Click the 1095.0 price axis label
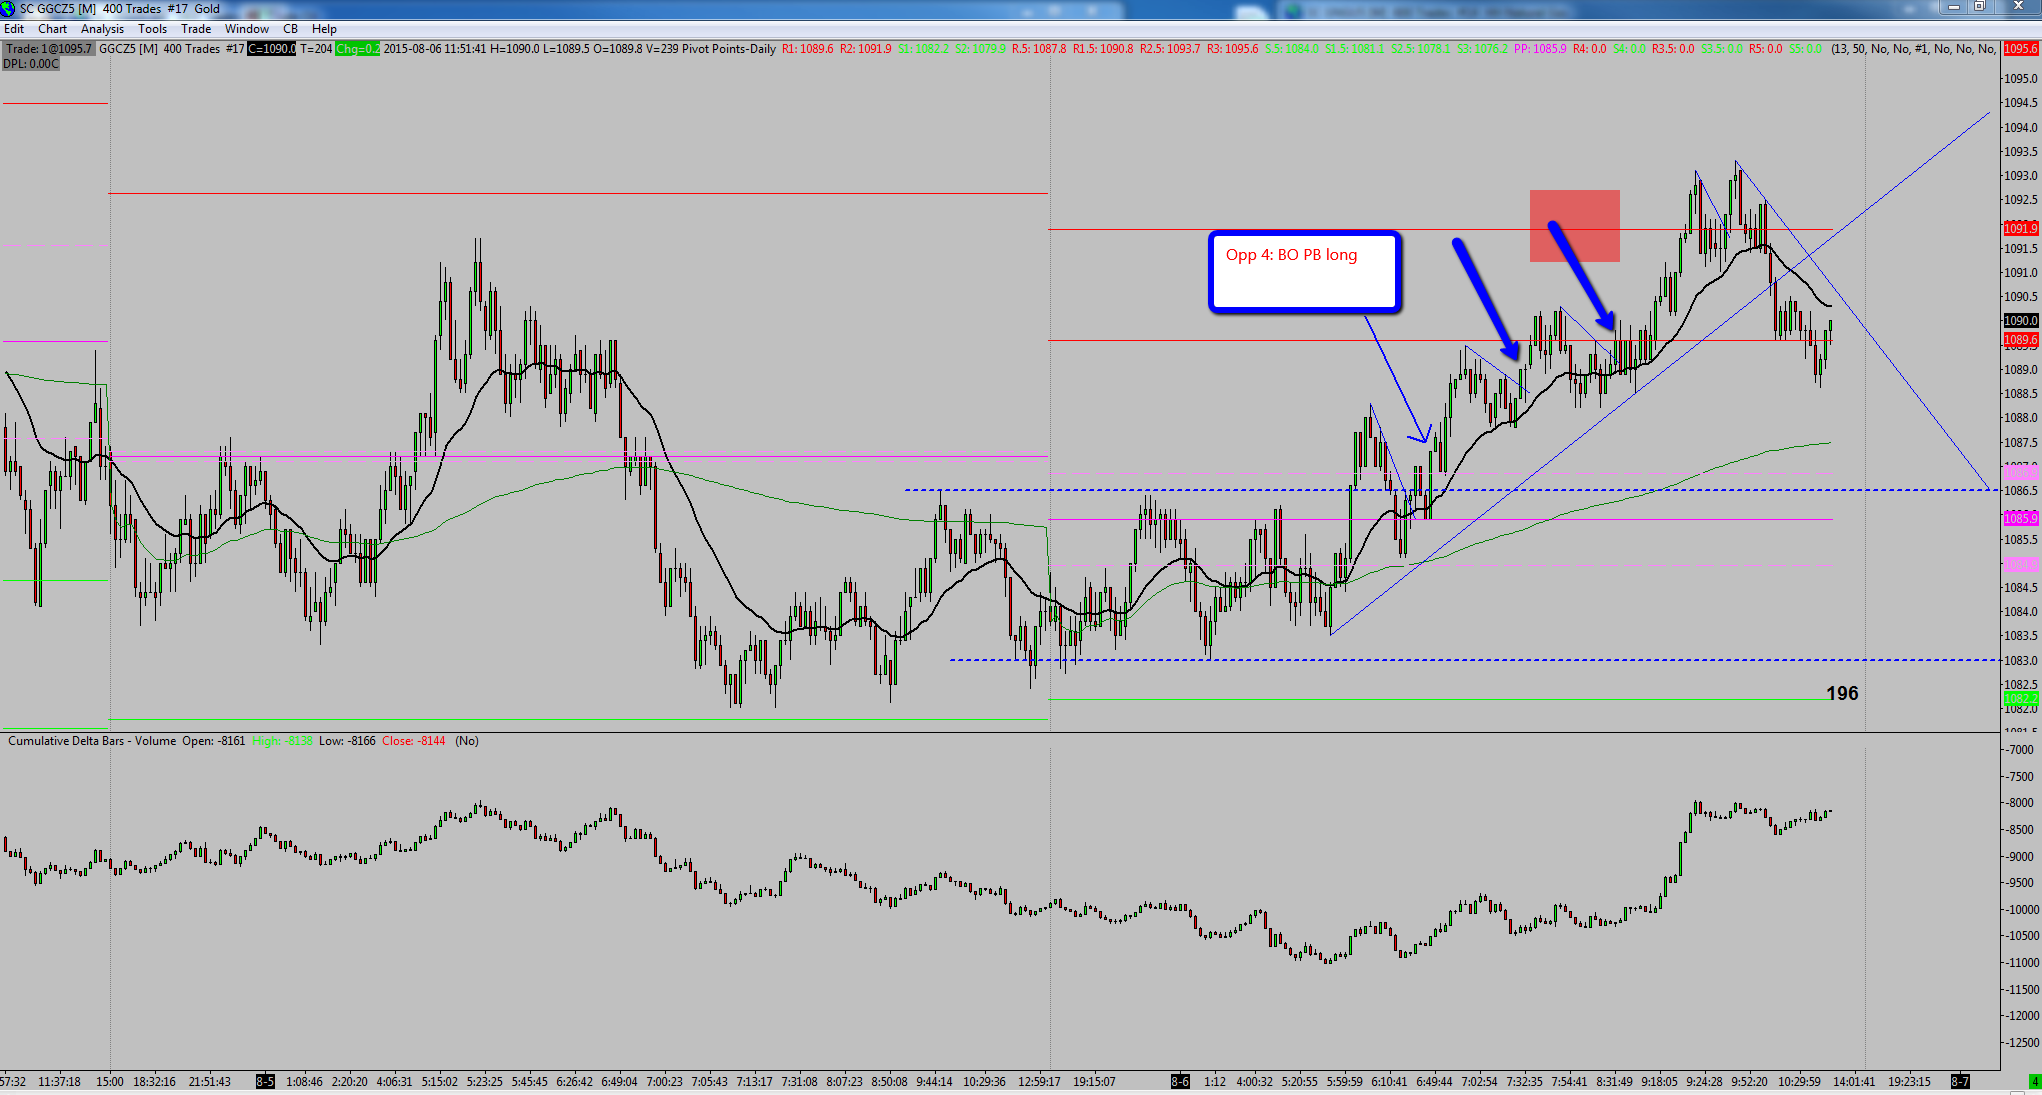 [x=2020, y=78]
